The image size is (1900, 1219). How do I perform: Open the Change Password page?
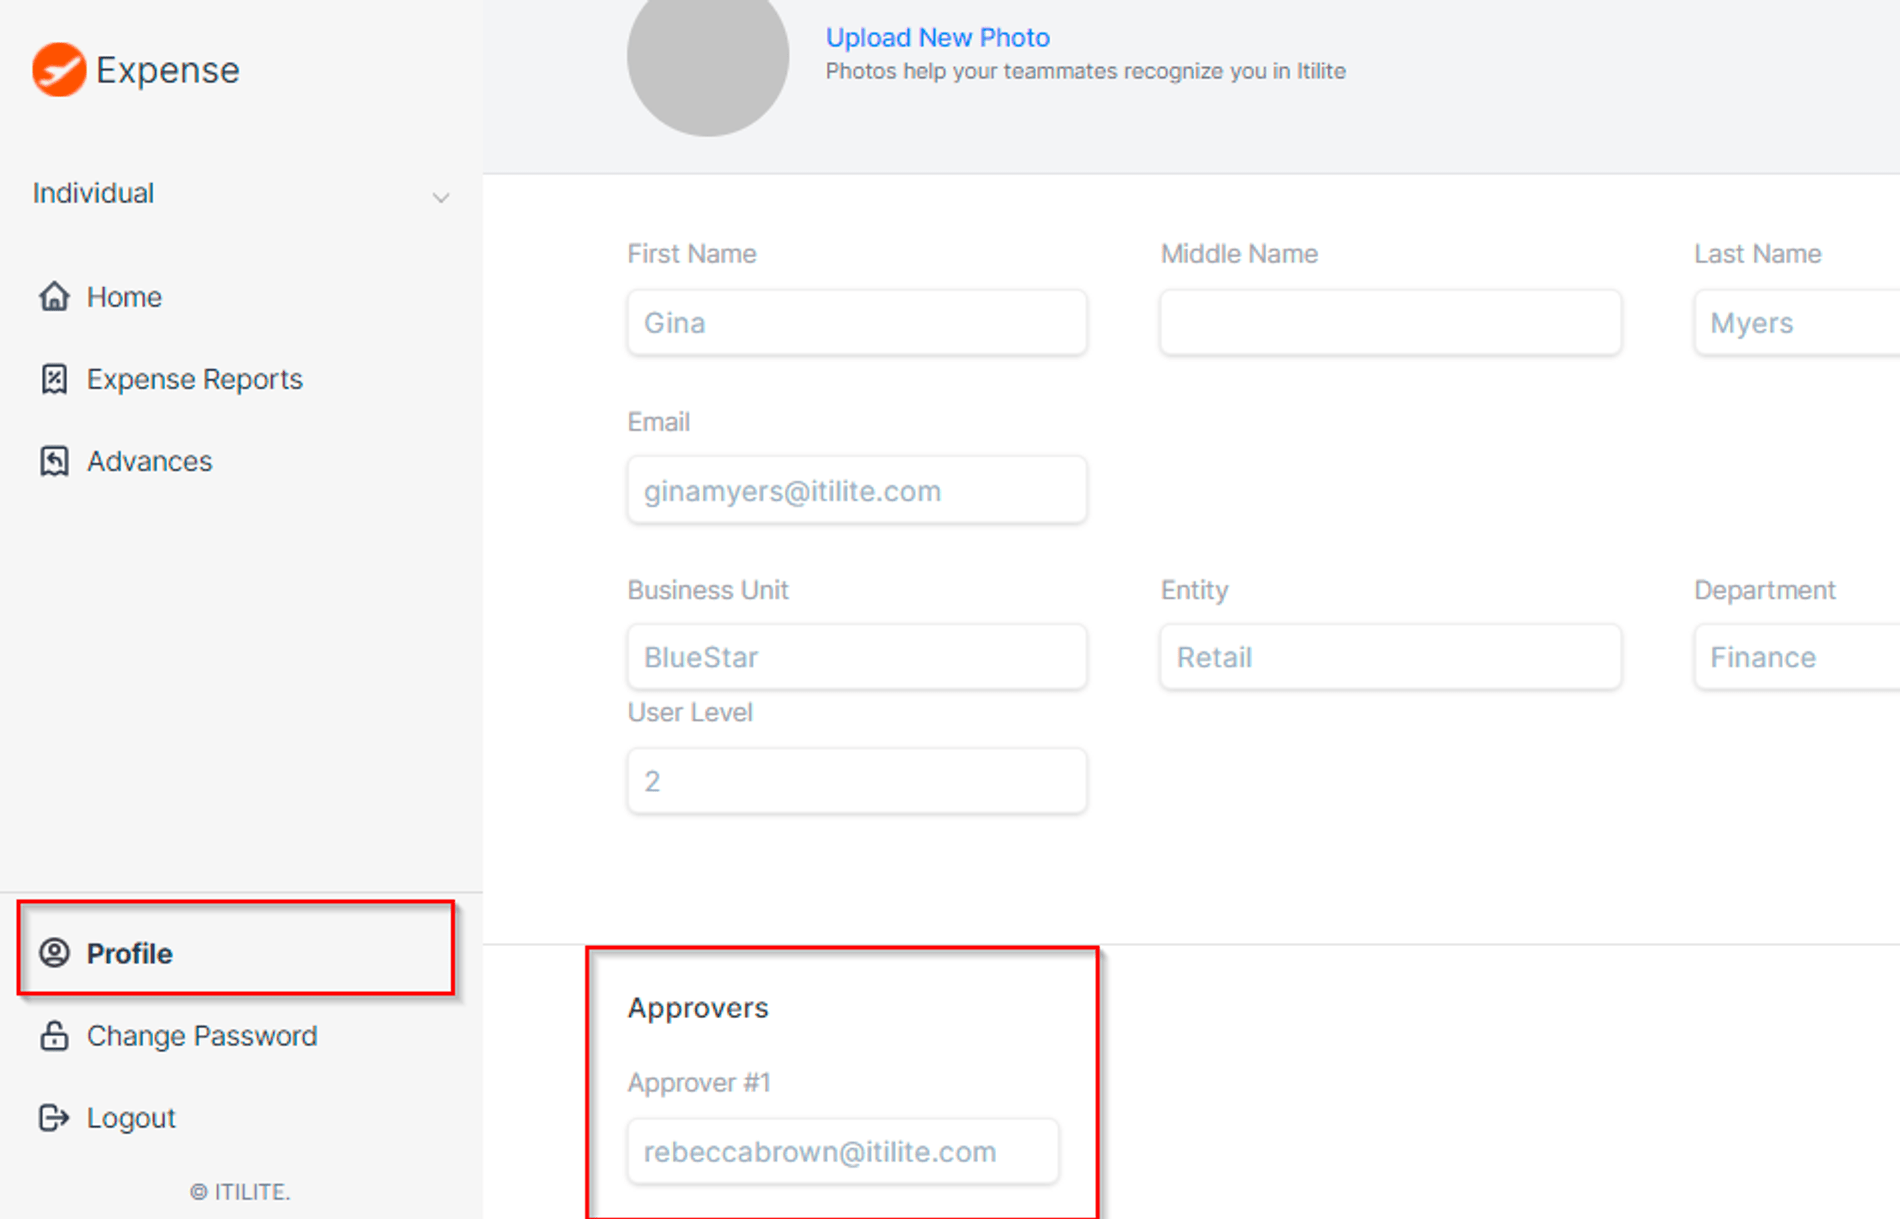[201, 1035]
